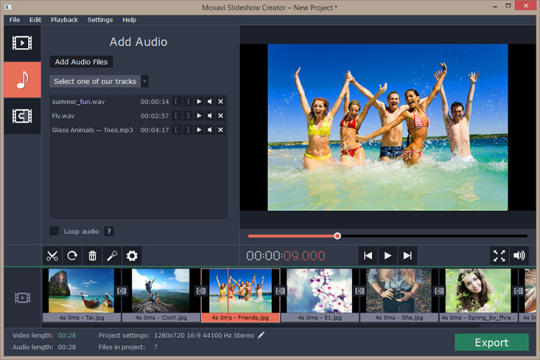
Task: Click the preview image of beach friends
Action: coord(388,127)
